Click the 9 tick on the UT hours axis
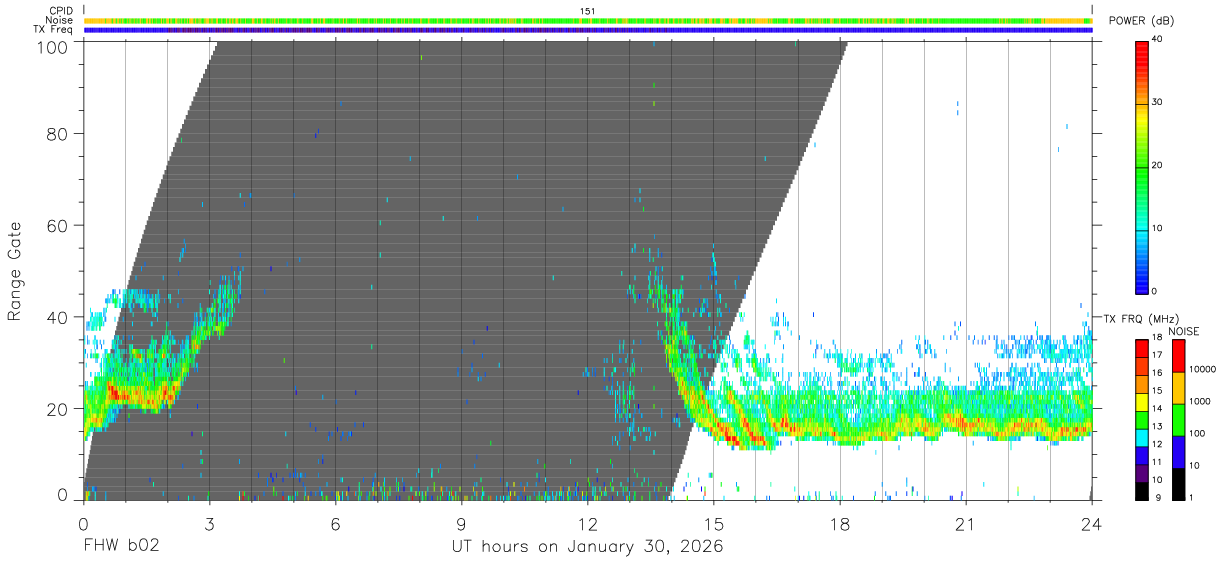This screenshot has width=1228, height=567. coord(461,524)
